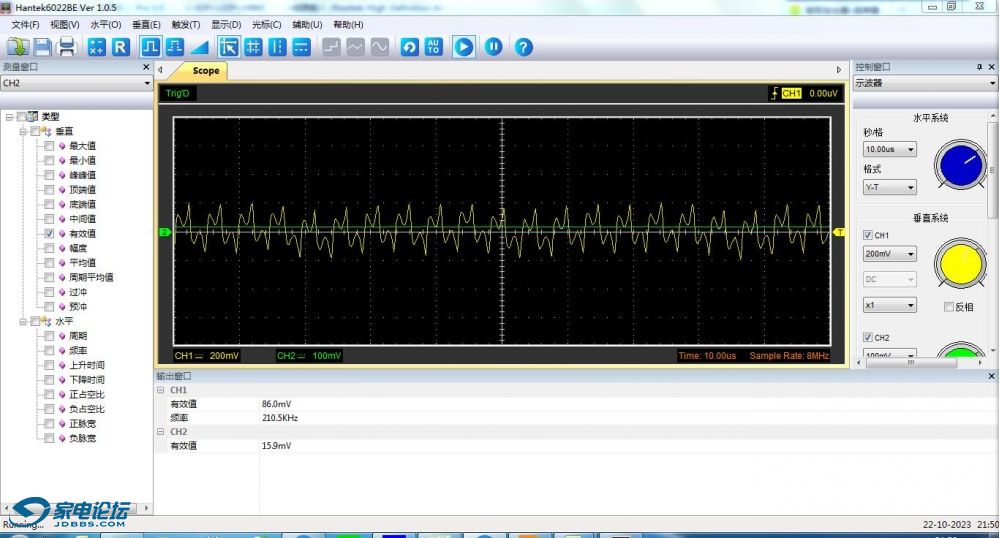Click the blue ramp triangle icon
The height and width of the screenshot is (538, 999).
[199, 47]
